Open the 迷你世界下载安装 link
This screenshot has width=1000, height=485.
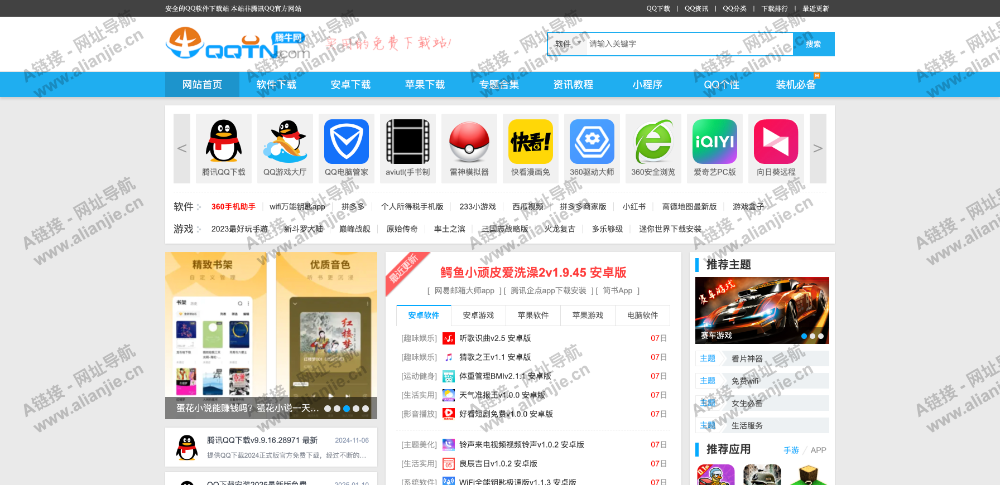click(x=670, y=228)
